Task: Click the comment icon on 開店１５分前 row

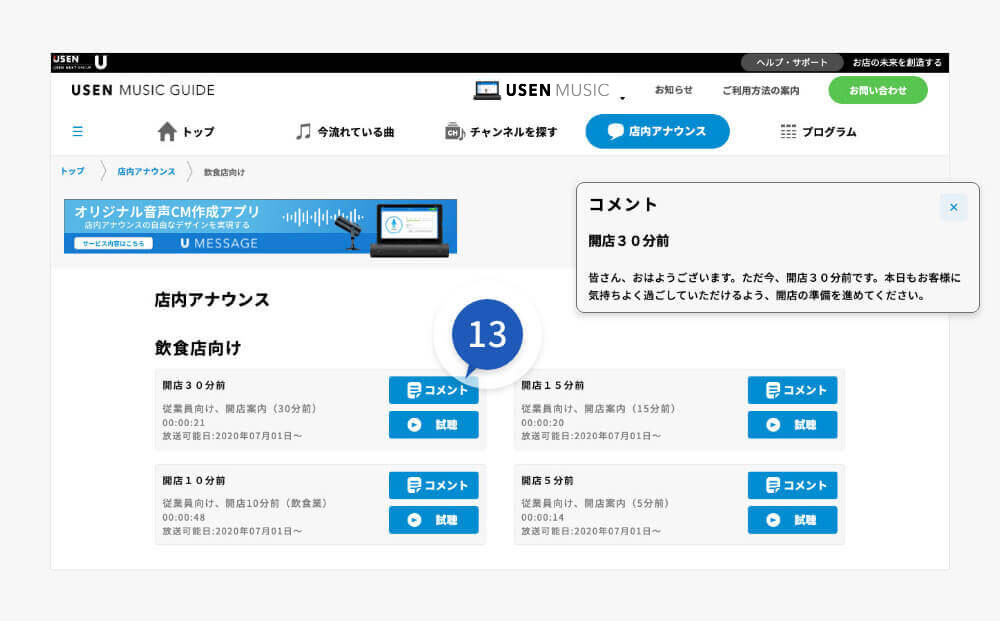Action: pyautogui.click(x=774, y=390)
